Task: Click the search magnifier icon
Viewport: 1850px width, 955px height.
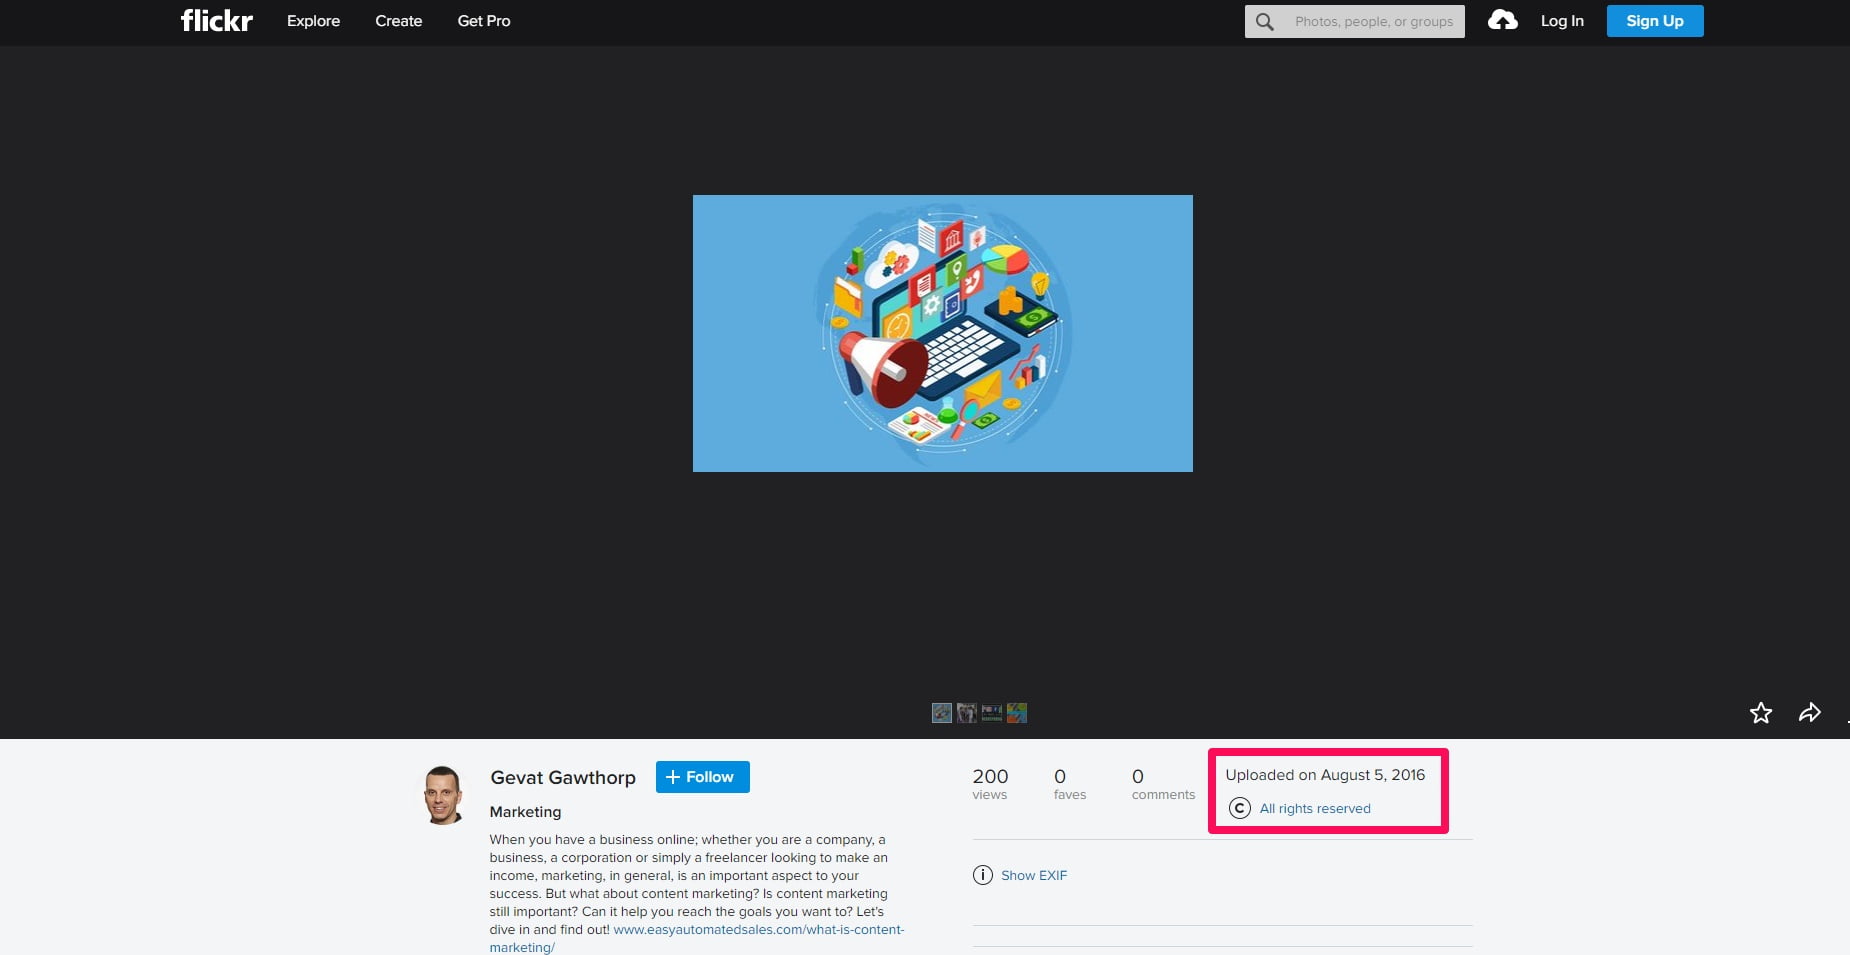Action: click(1265, 21)
